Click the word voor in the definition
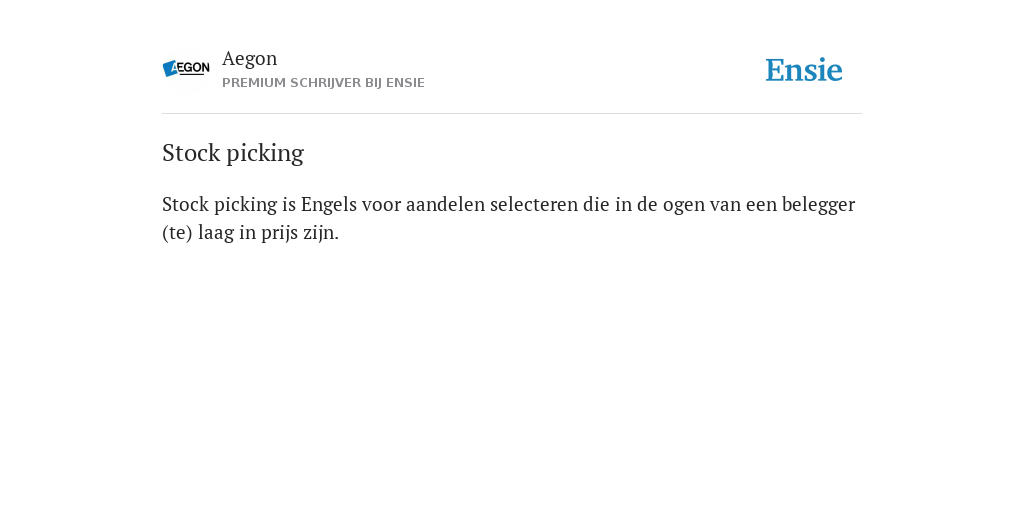This screenshot has width=1024, height=512. (381, 206)
